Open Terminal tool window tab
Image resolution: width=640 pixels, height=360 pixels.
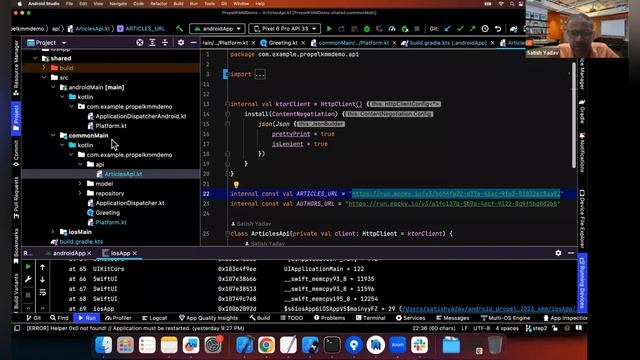coord(371,318)
